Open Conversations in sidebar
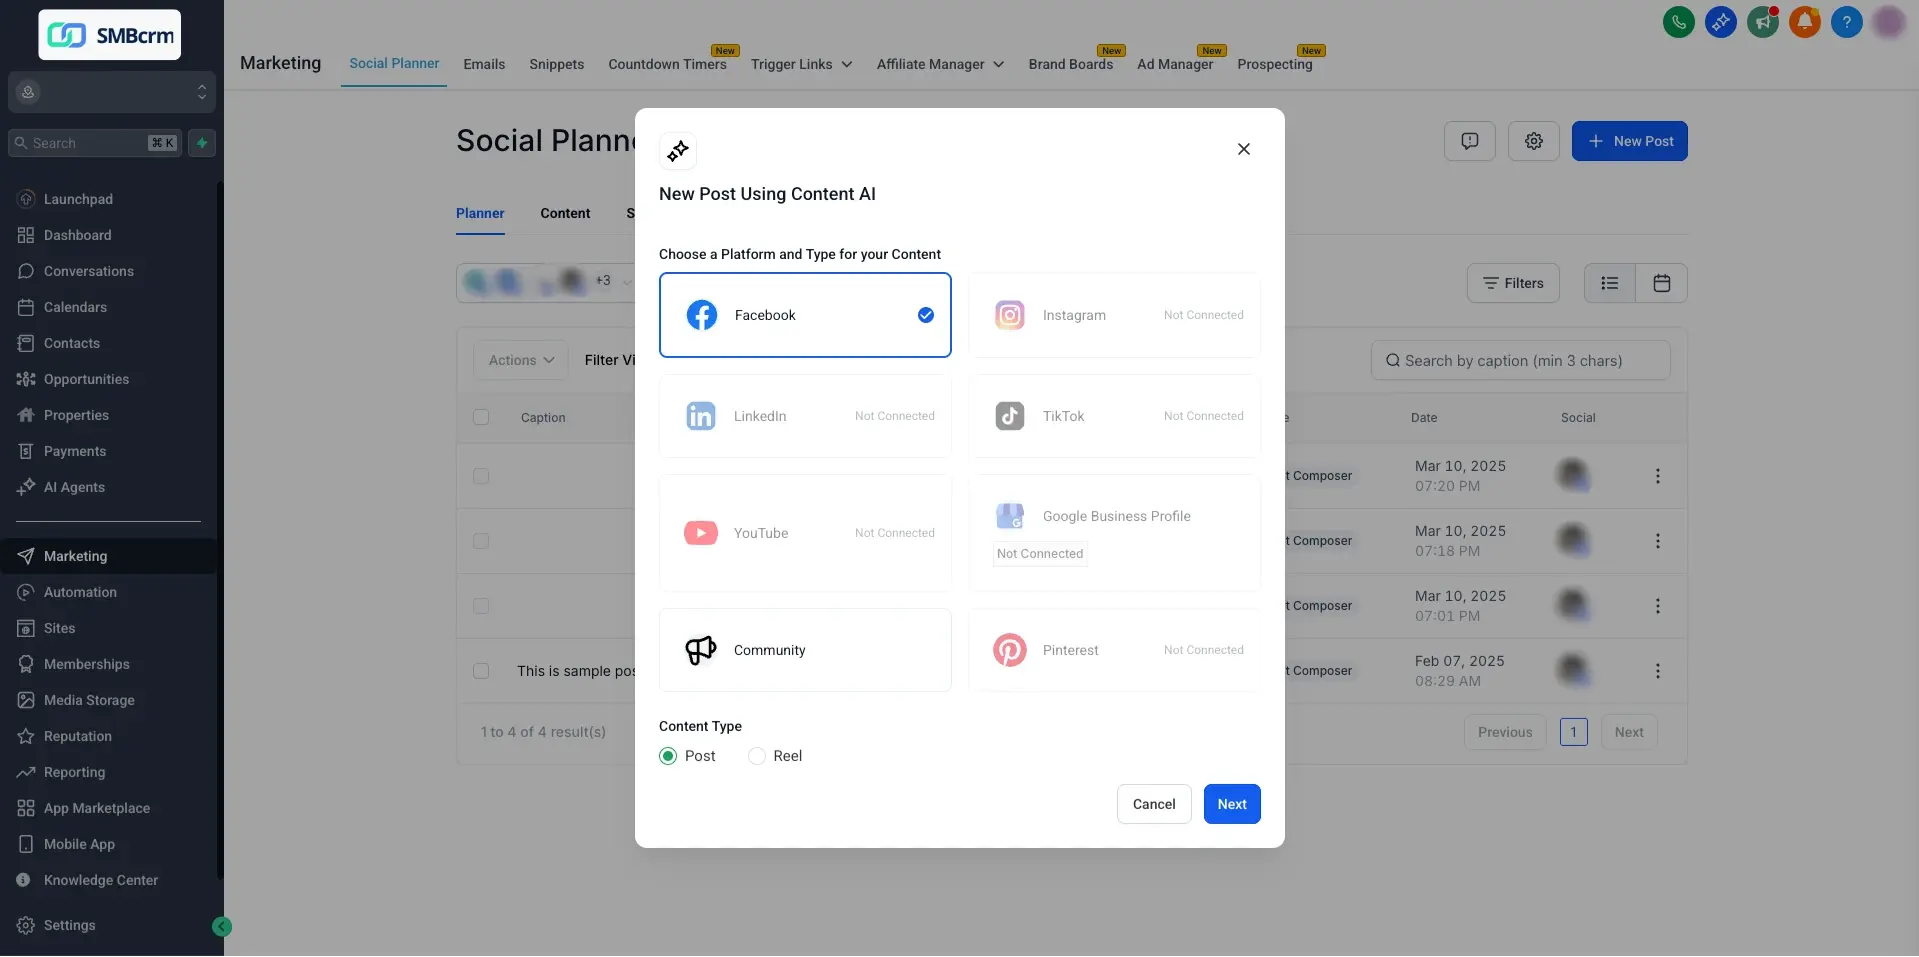Viewport: 1919px width, 957px height. point(88,271)
